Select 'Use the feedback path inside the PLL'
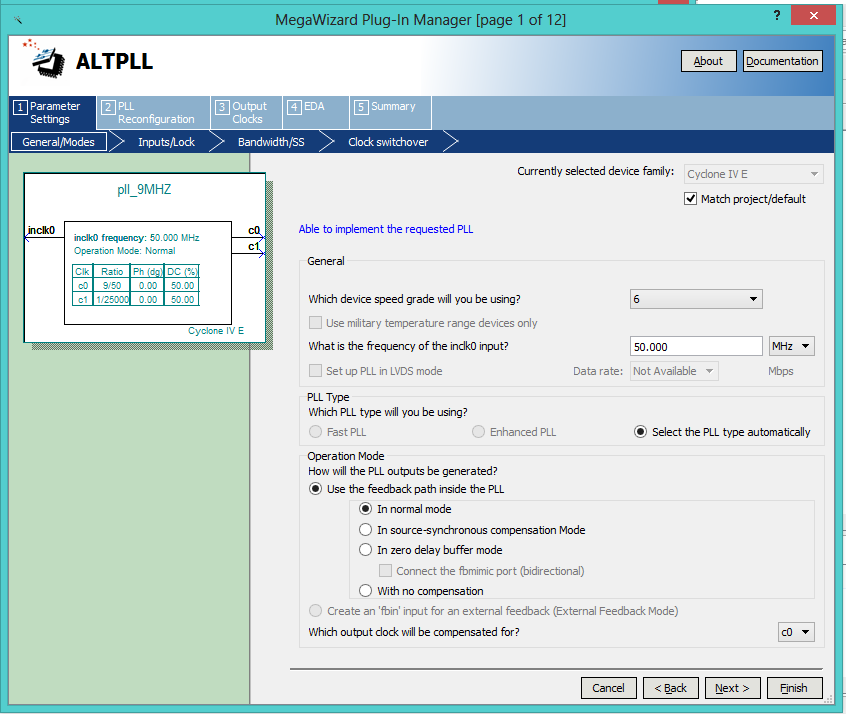Viewport: 846px width, 714px height. point(315,489)
